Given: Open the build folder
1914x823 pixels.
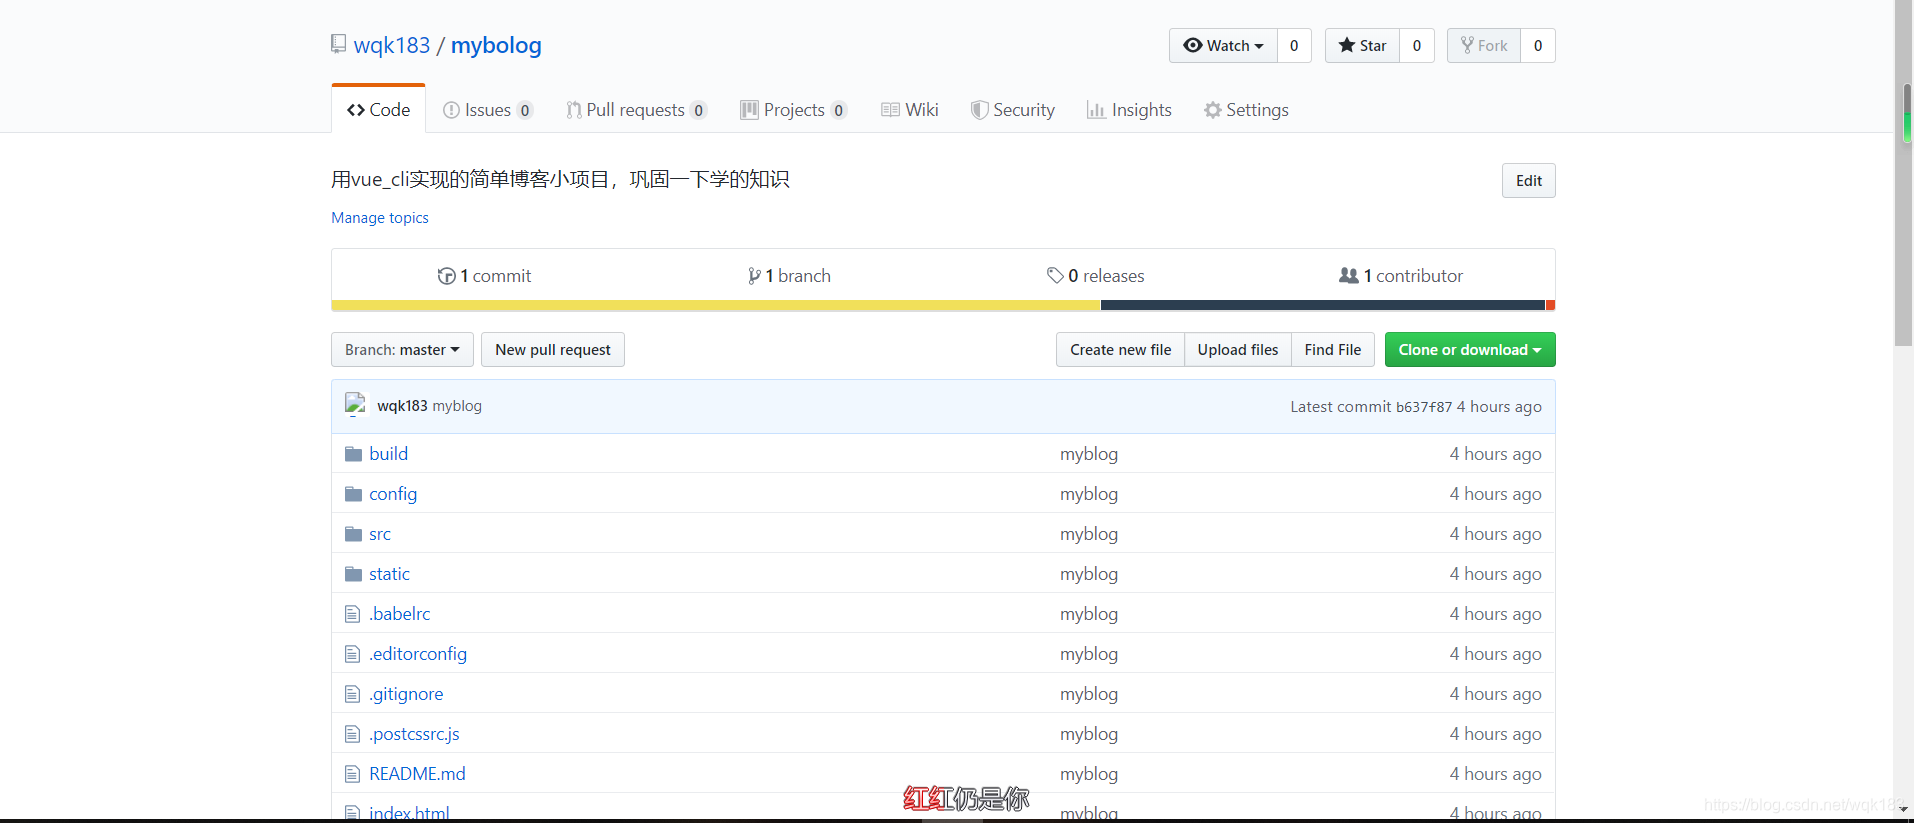Looking at the screenshot, I should point(388,454).
